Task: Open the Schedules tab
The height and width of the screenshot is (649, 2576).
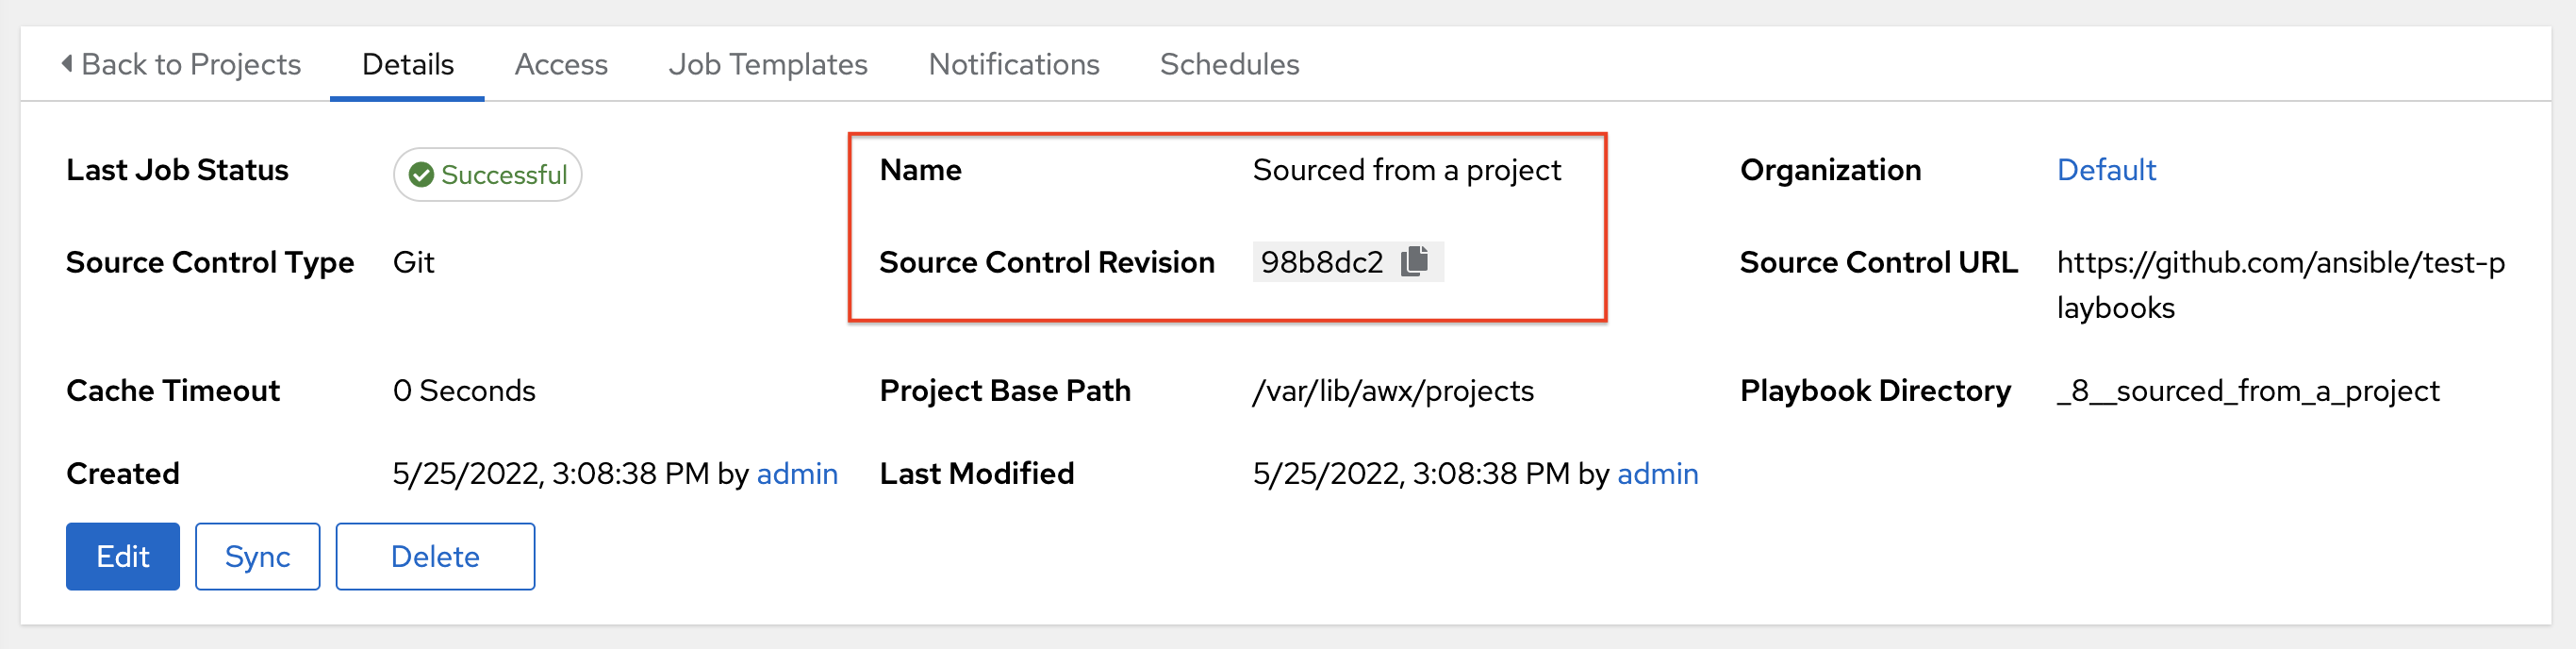Action: [1229, 63]
